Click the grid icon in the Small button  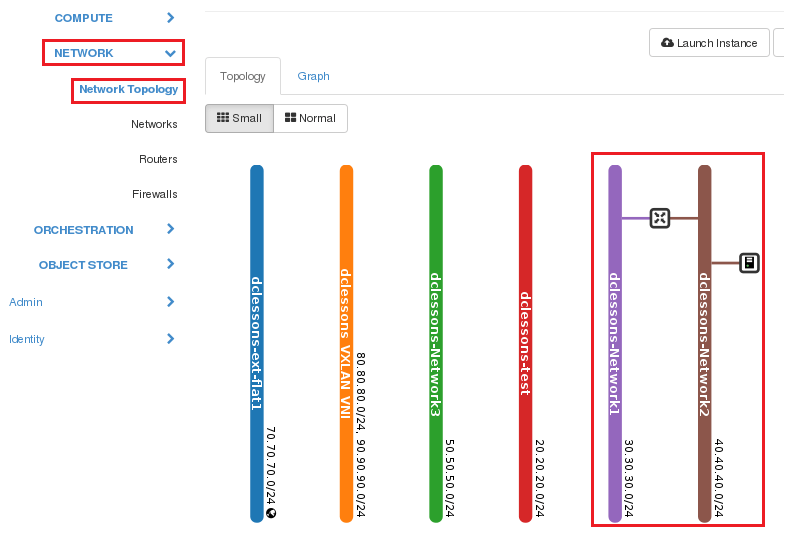click(x=223, y=118)
